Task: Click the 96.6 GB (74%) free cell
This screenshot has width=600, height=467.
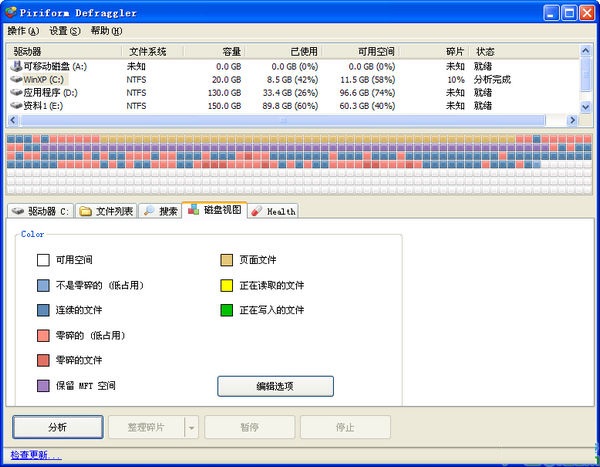Action: pyautogui.click(x=367, y=92)
